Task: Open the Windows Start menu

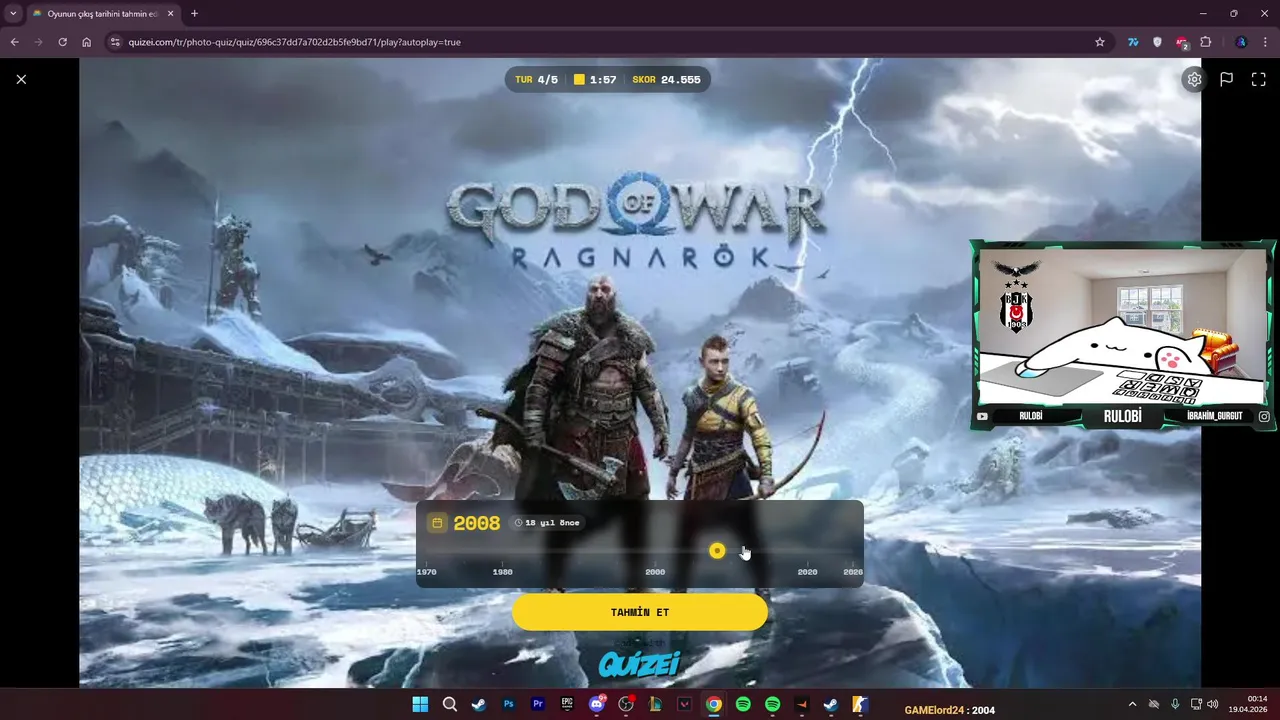Action: [x=420, y=704]
